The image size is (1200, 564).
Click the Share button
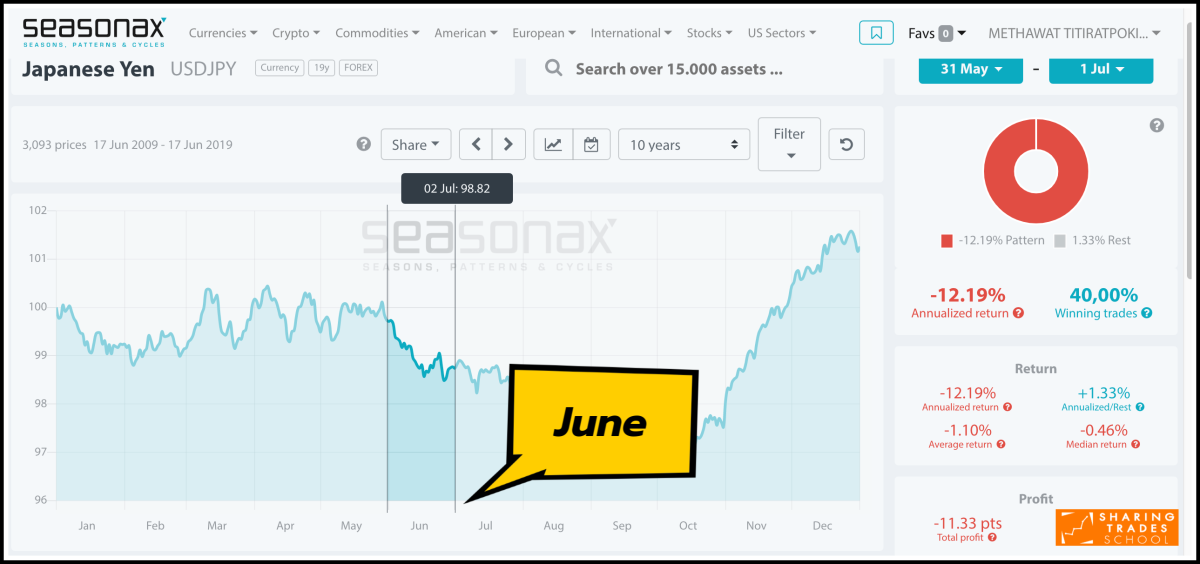416,145
